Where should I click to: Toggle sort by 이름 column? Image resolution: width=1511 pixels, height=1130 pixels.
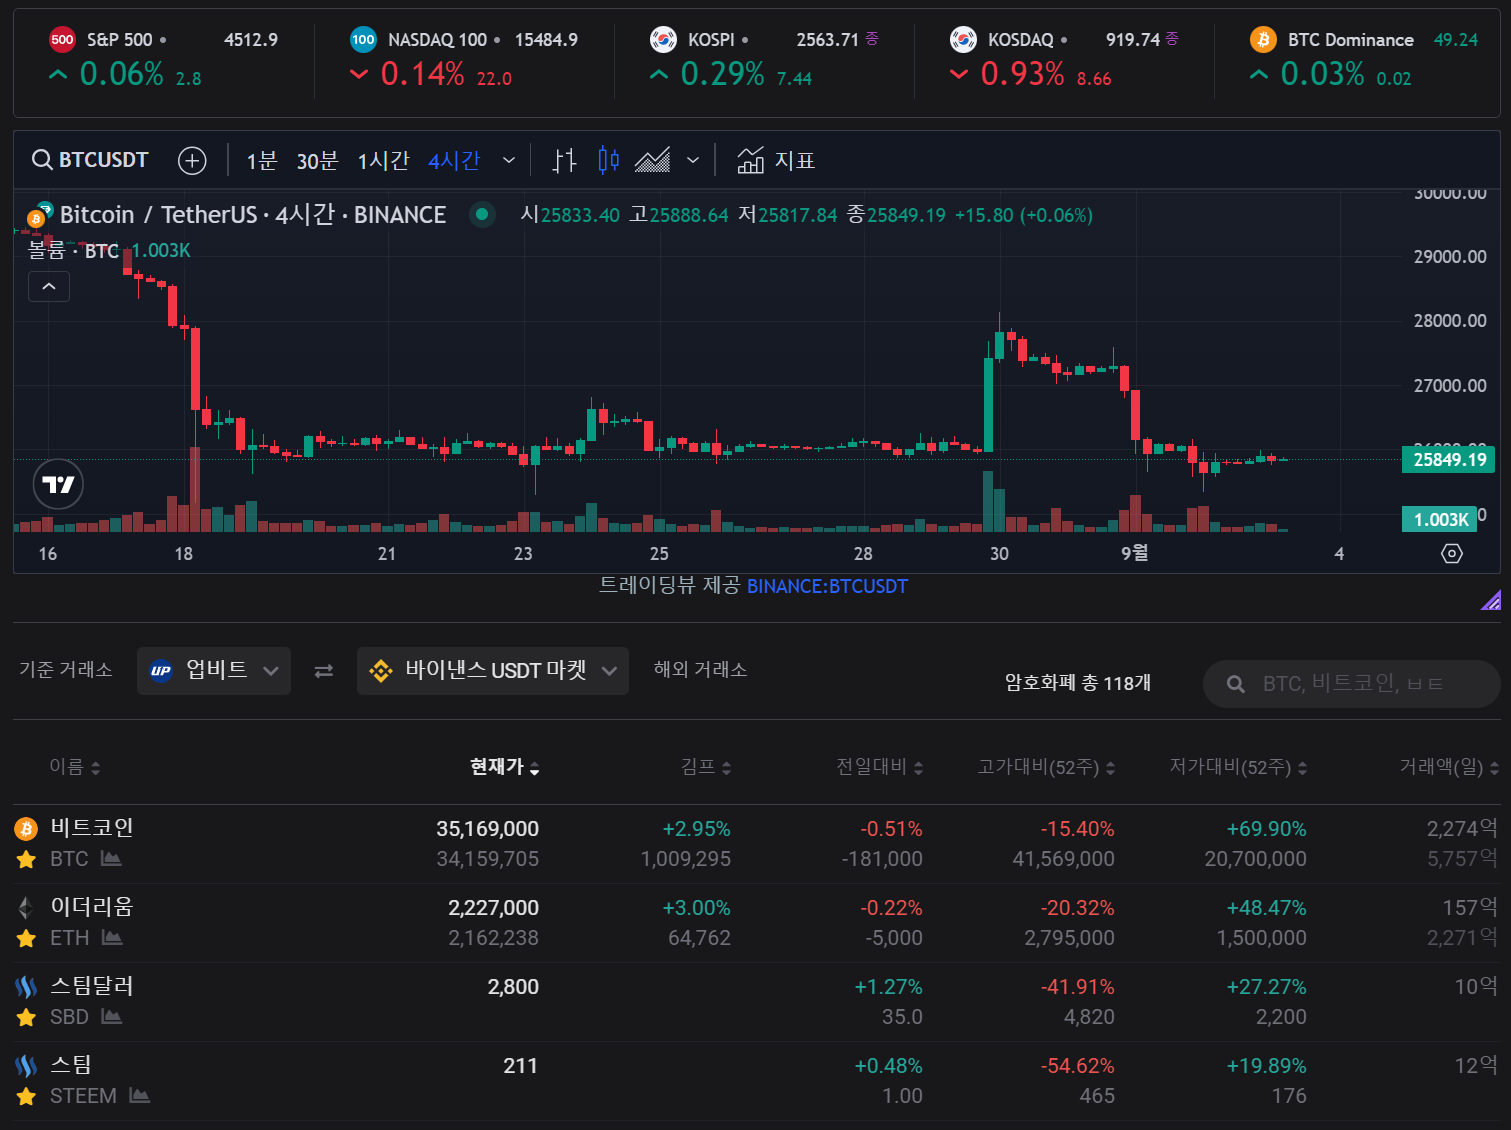click(75, 767)
